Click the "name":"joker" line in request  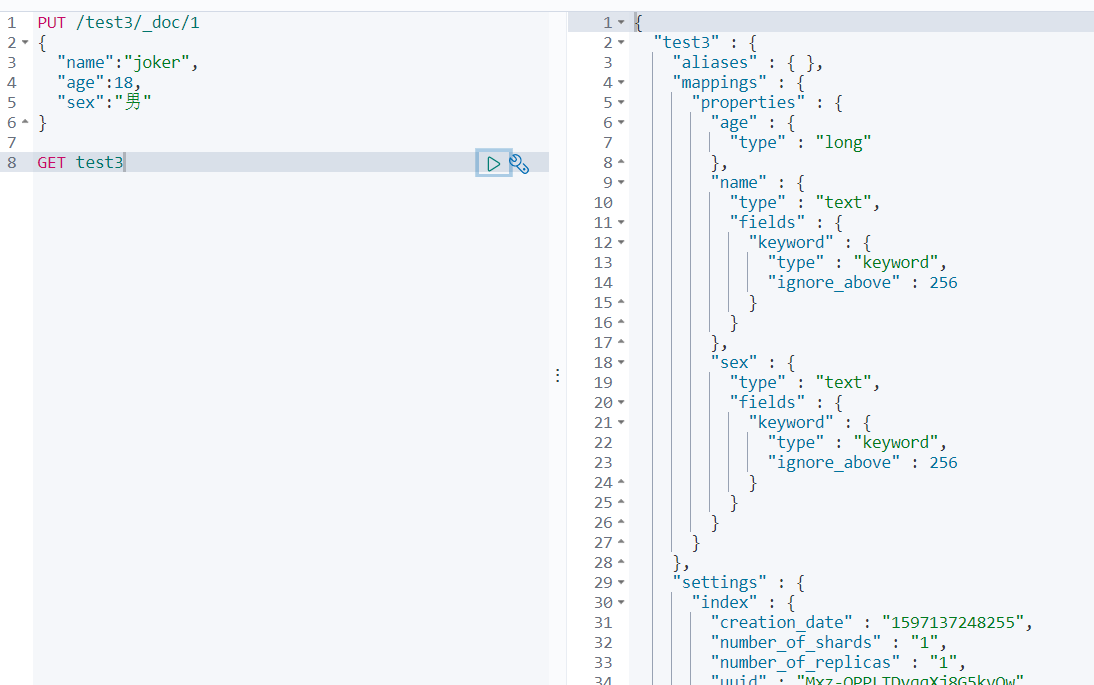pos(128,63)
